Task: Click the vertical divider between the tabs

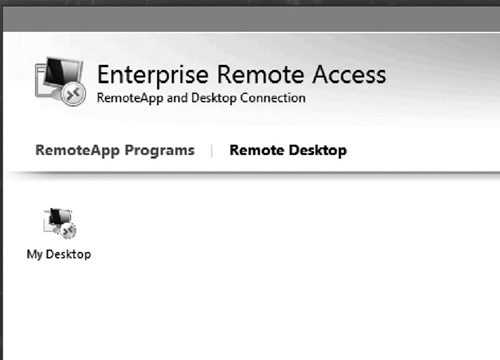Action: tap(212, 151)
